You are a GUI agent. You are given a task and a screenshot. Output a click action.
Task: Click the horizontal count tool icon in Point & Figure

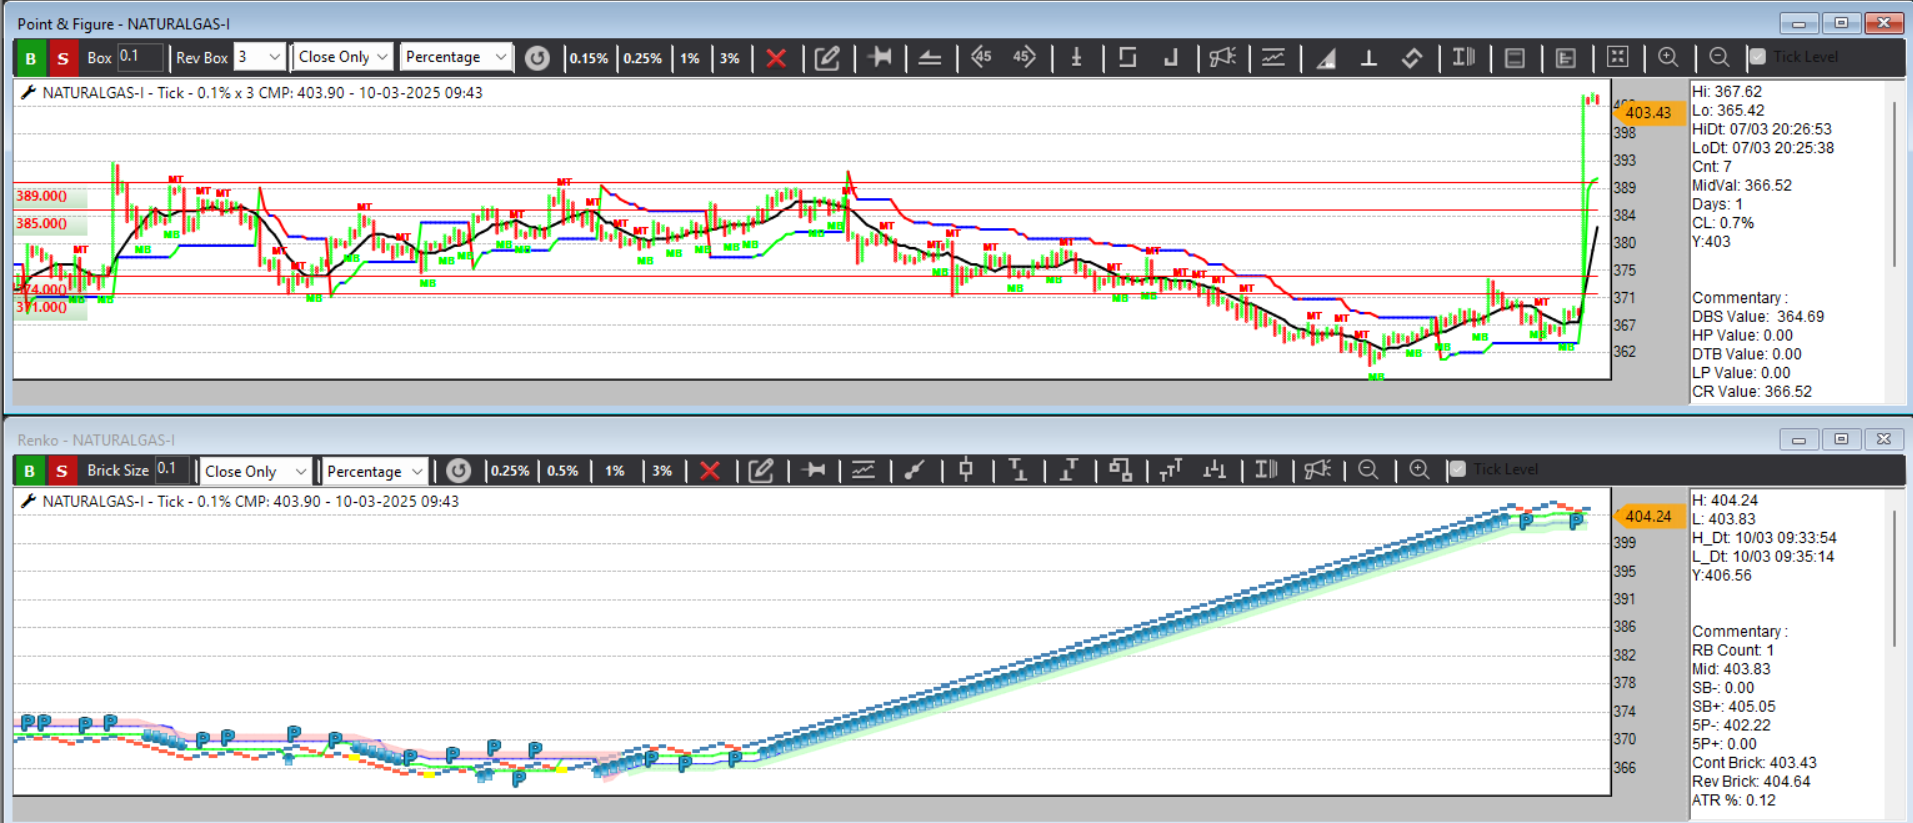point(880,57)
